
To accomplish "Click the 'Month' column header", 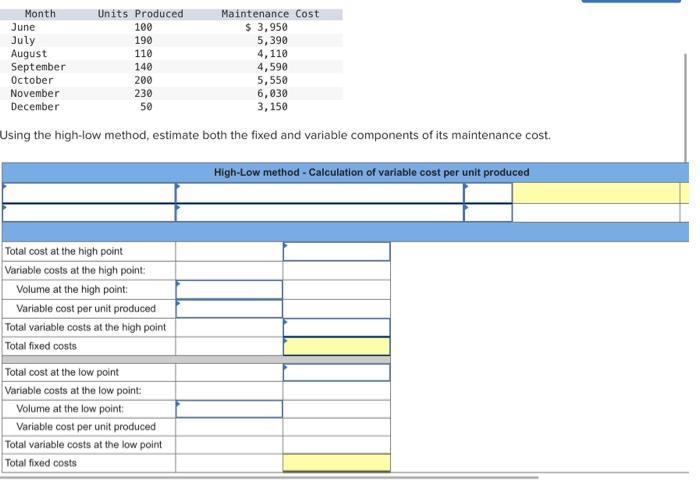I will pyautogui.click(x=40, y=14).
